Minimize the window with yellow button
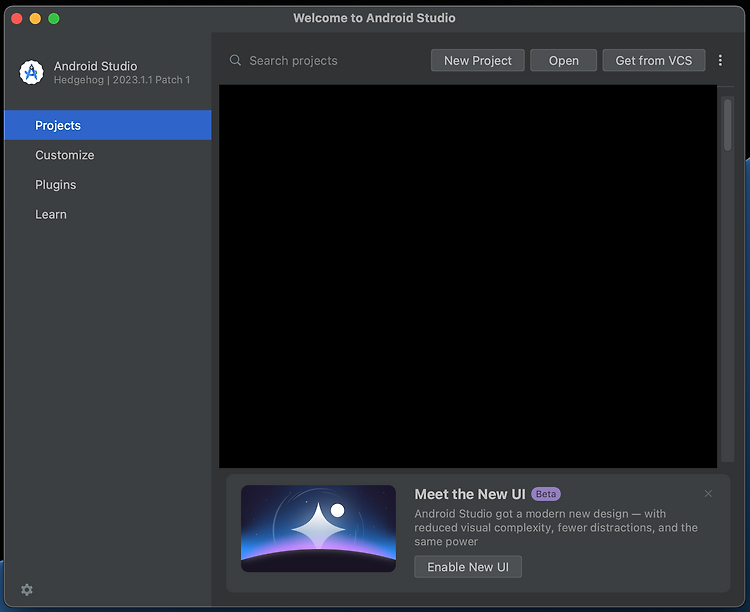 click(35, 19)
